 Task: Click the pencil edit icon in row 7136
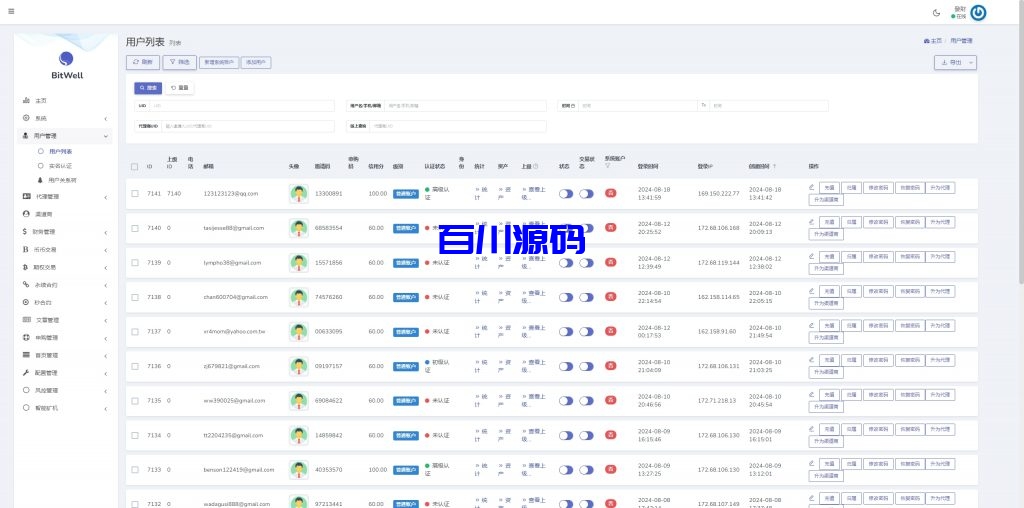tap(812, 360)
